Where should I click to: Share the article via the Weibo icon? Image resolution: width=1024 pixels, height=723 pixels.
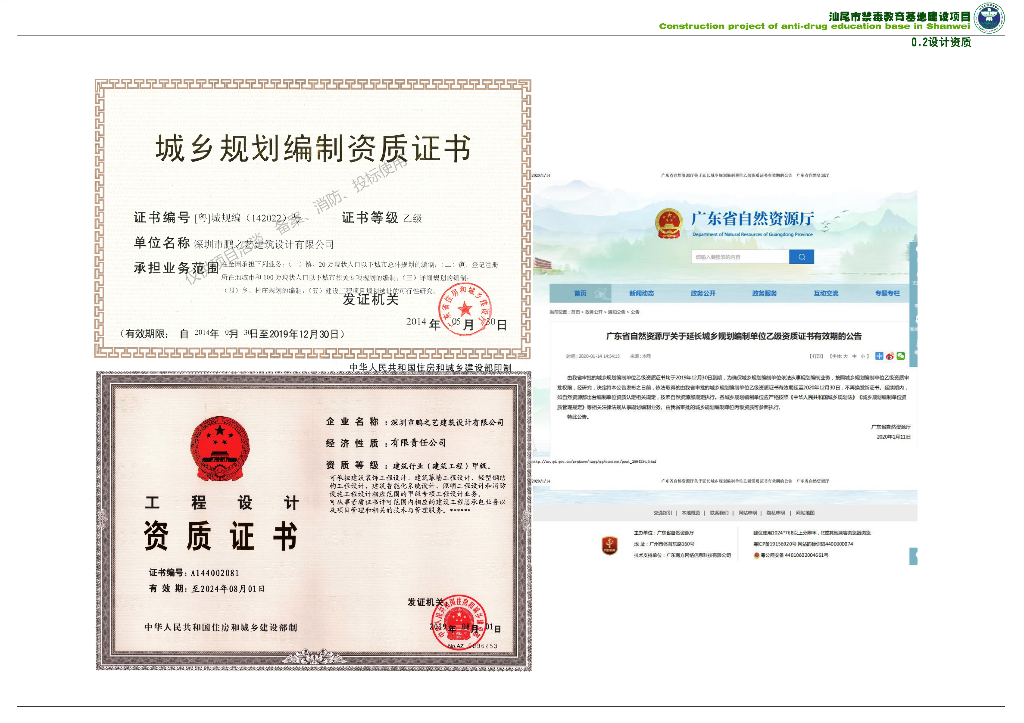pyautogui.click(x=889, y=356)
